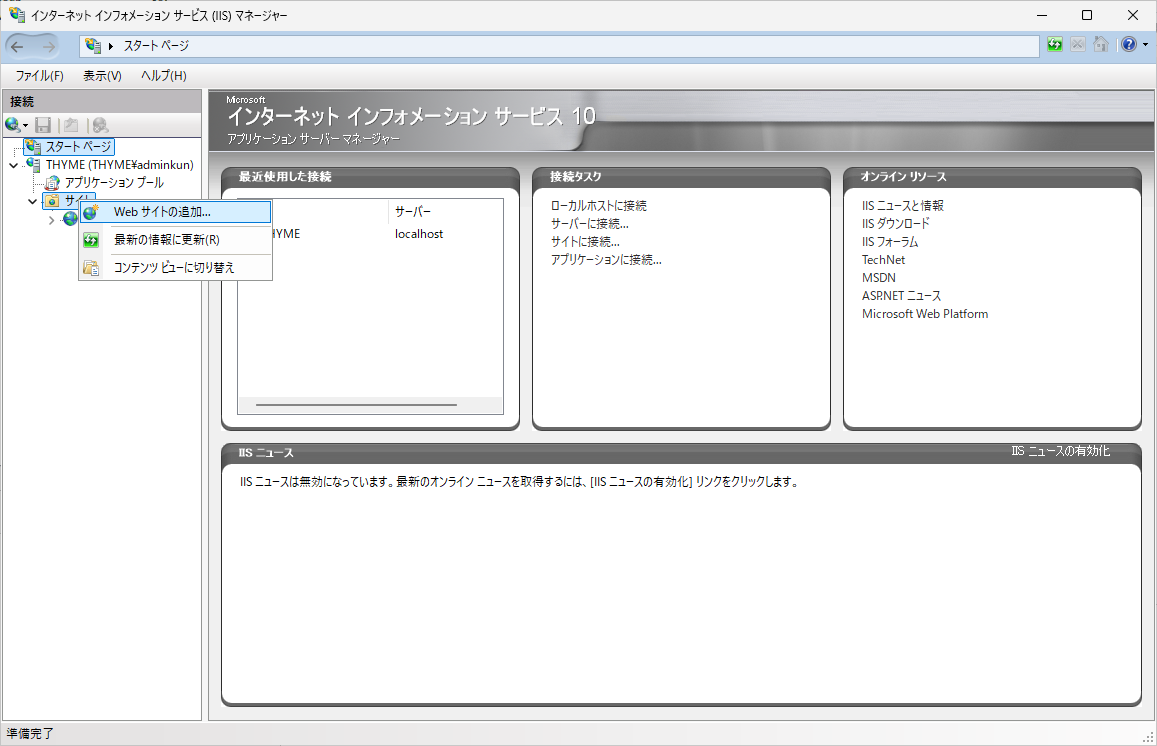Click the サイトに接続... link
Screen dimensions: 1157x746
click(585, 241)
